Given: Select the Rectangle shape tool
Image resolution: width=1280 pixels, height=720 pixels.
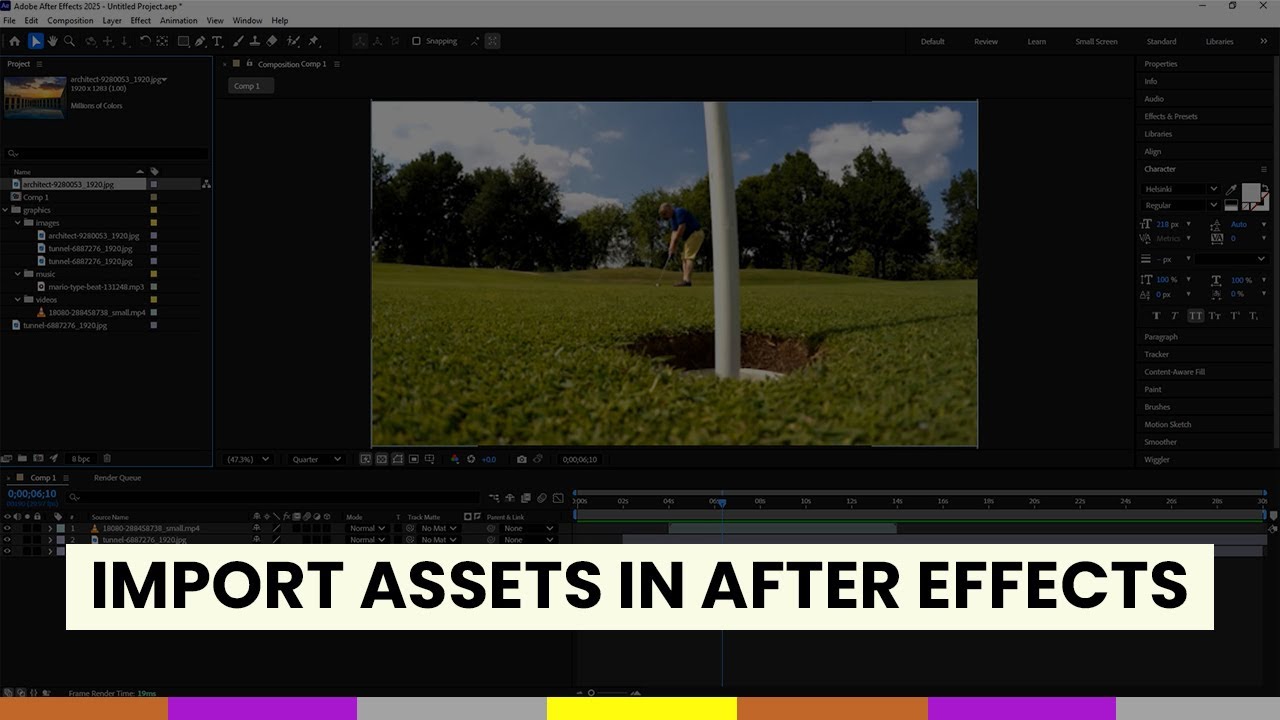Looking at the screenshot, I should pos(183,41).
